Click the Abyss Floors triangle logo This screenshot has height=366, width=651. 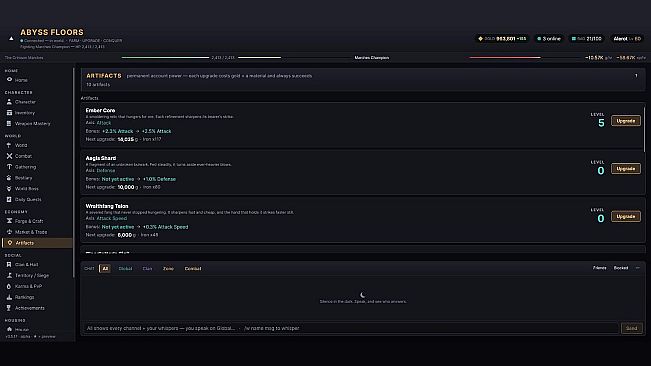pos(11,39)
